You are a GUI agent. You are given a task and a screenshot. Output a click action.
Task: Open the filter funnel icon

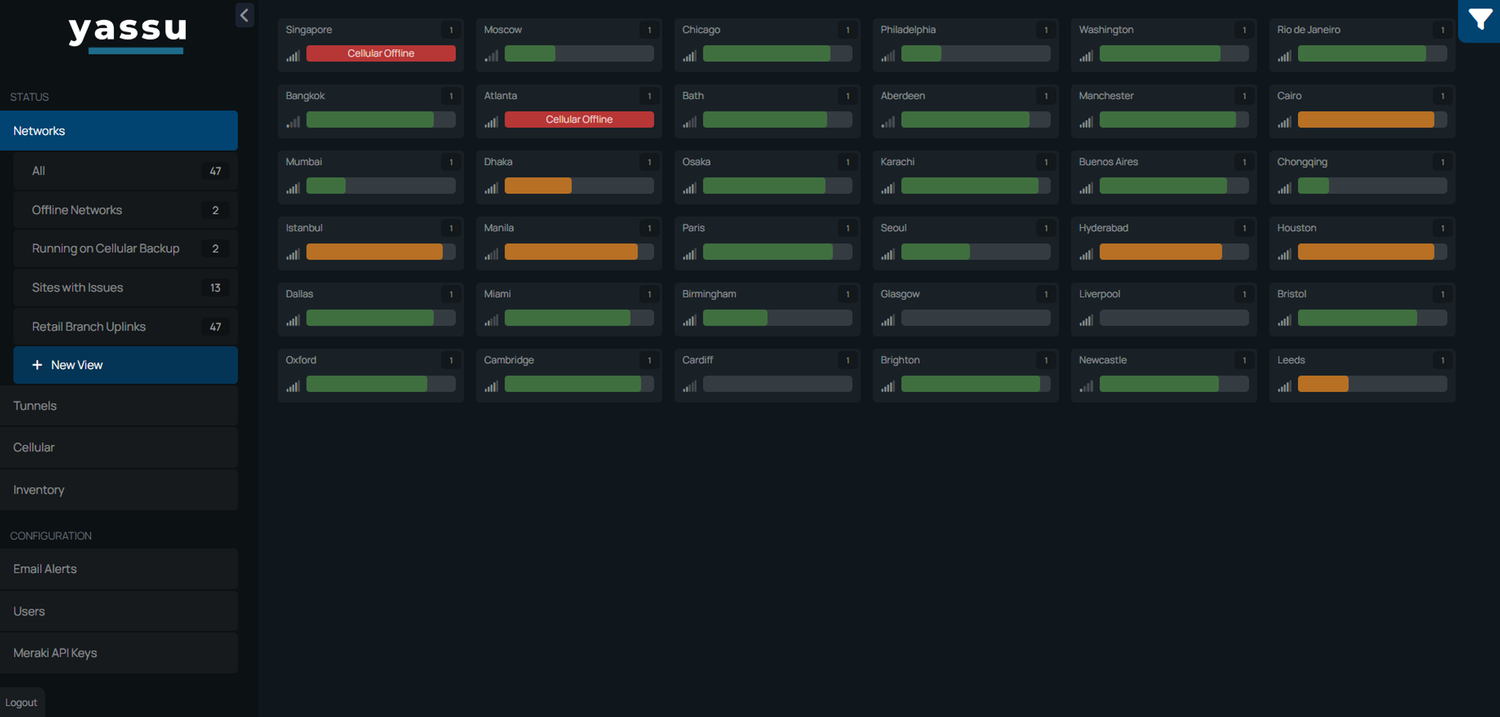click(1479, 19)
